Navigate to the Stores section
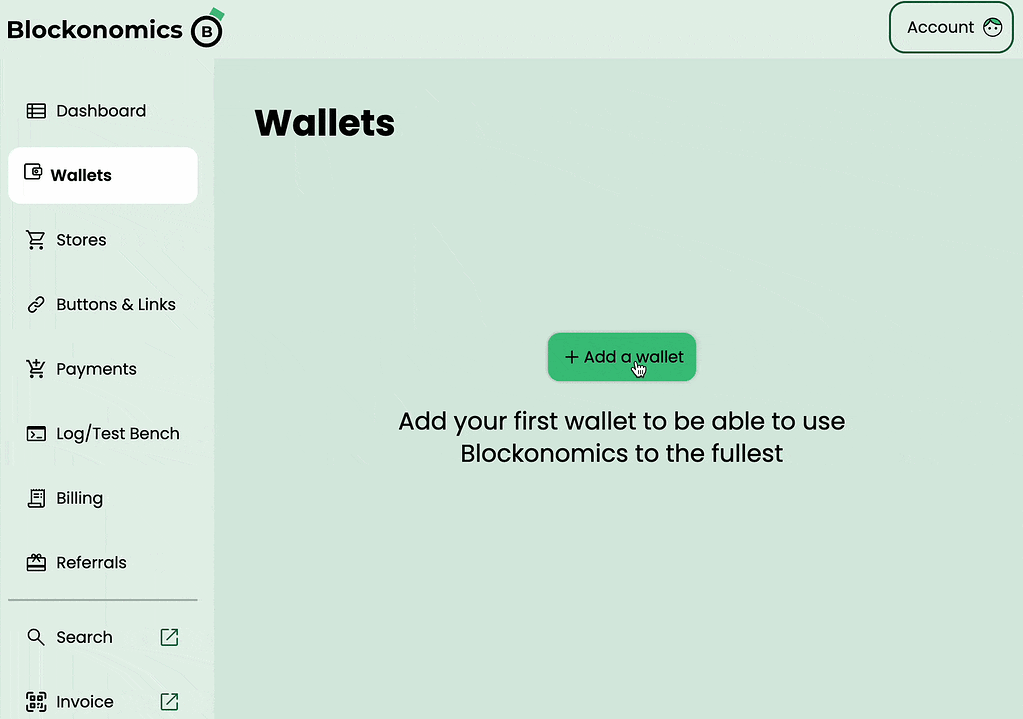Viewport: 1023px width, 719px height. (80, 239)
